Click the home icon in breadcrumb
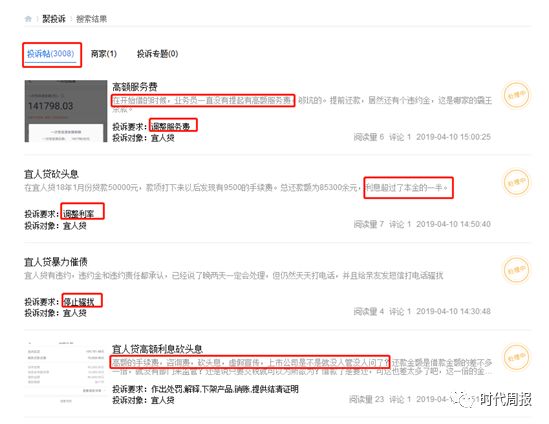549x424 pixels. coord(28,19)
